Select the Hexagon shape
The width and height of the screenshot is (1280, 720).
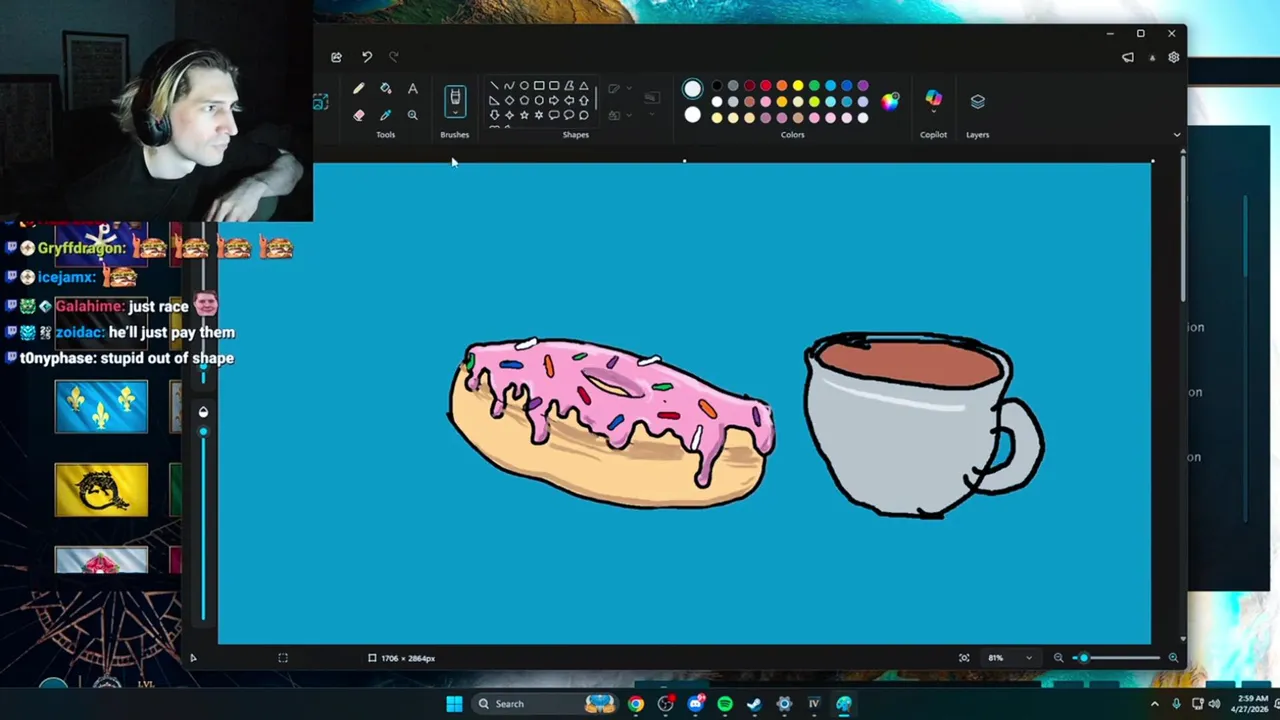point(539,101)
